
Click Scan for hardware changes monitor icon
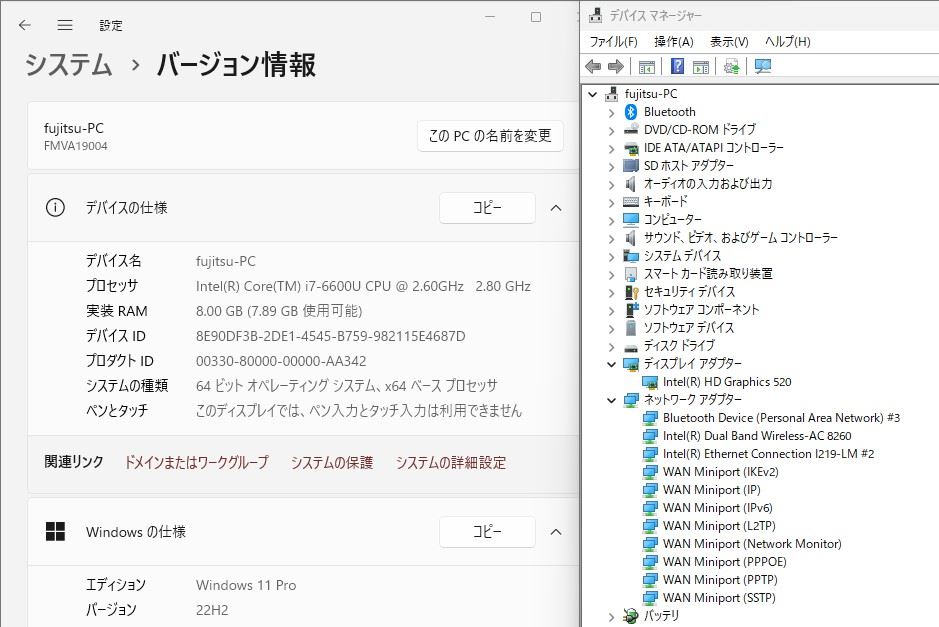pos(762,66)
